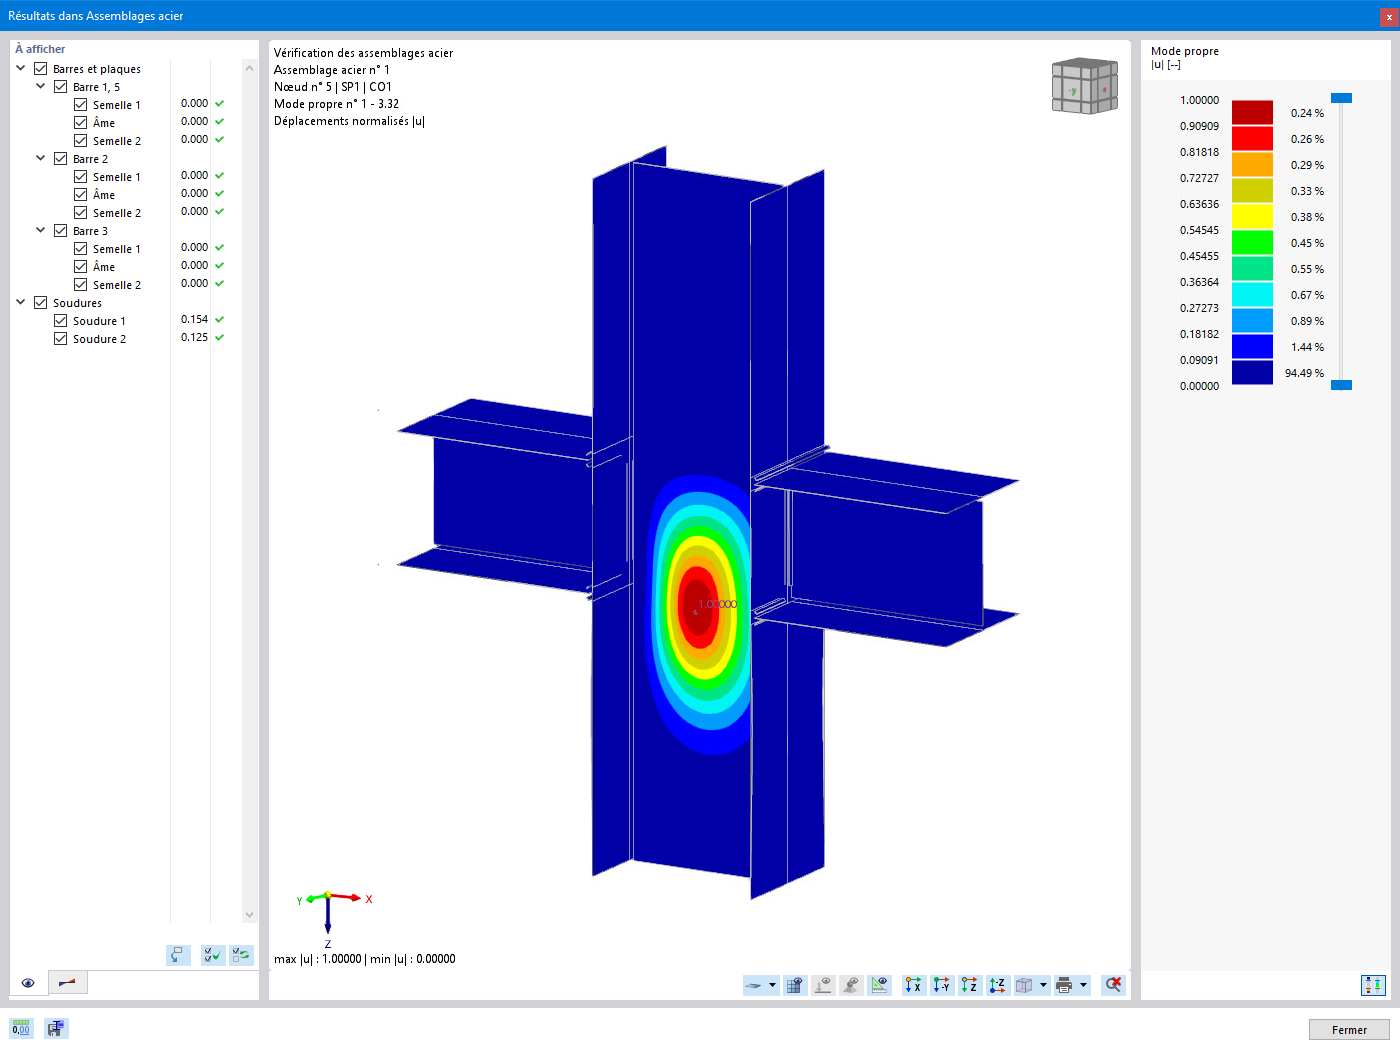Image resolution: width=1400 pixels, height=1050 pixels.
Task: Click the save-with-dimension icon at bottom left
Action: coord(56,1028)
